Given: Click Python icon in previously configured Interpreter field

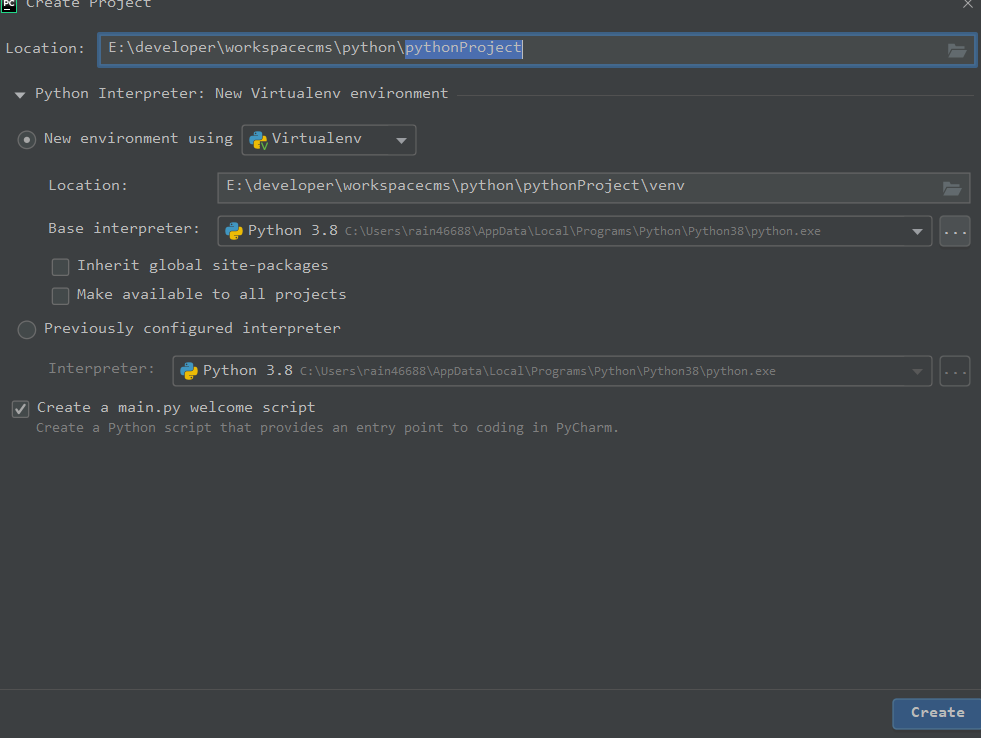Looking at the screenshot, I should [x=189, y=371].
